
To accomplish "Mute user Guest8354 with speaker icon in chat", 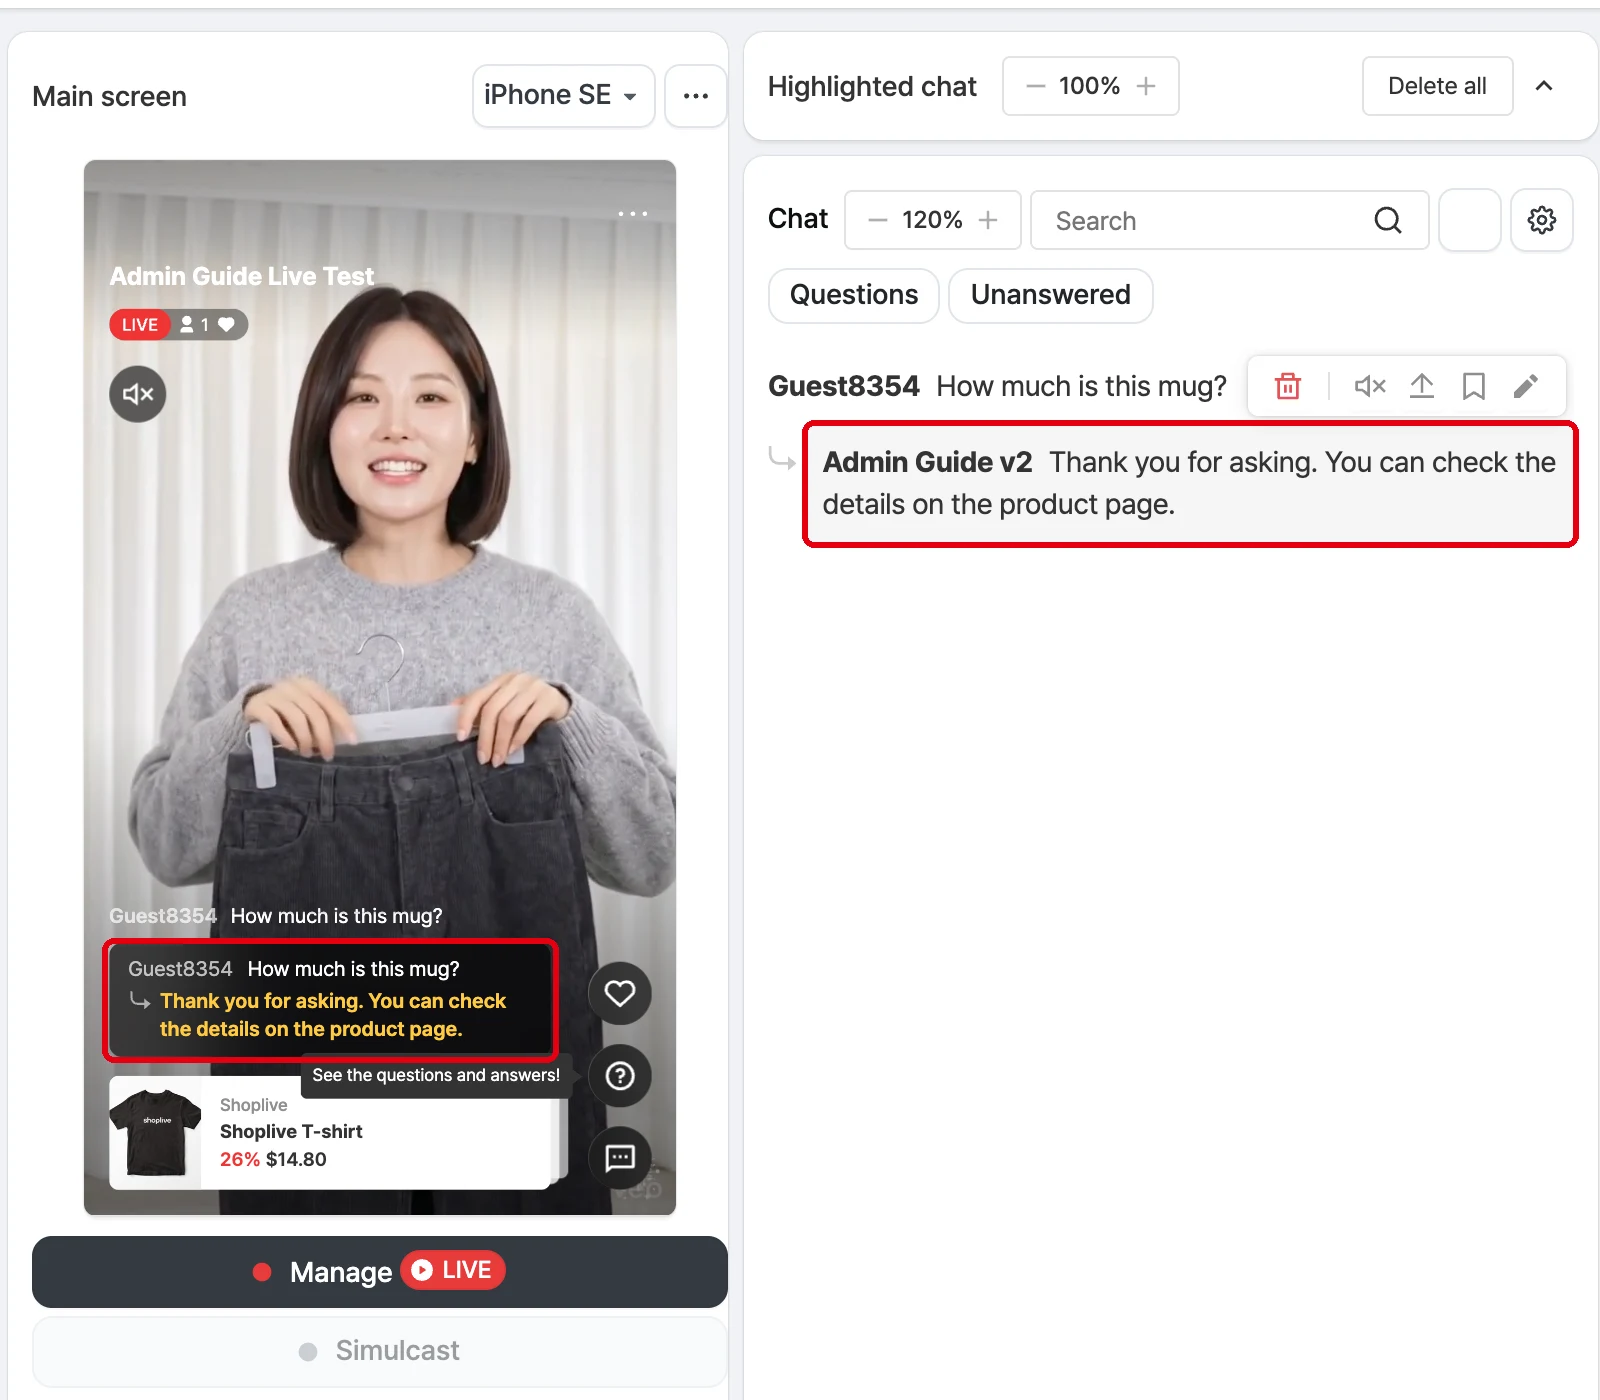I will coord(1370,386).
